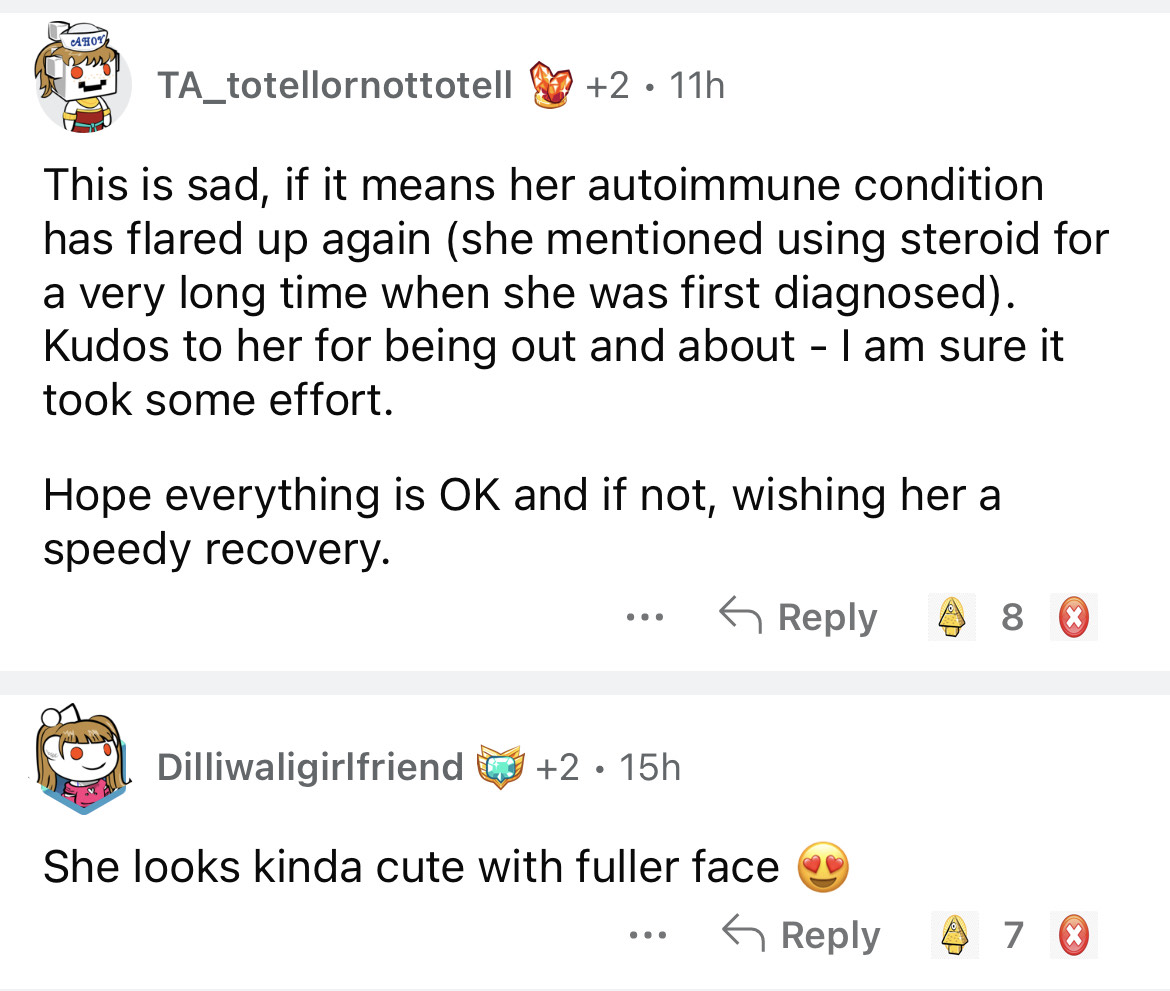Open the three-dot menu on Dilliwaligirlfriend's comment
Image resolution: width=1170 pixels, height=991 pixels.
(644, 935)
